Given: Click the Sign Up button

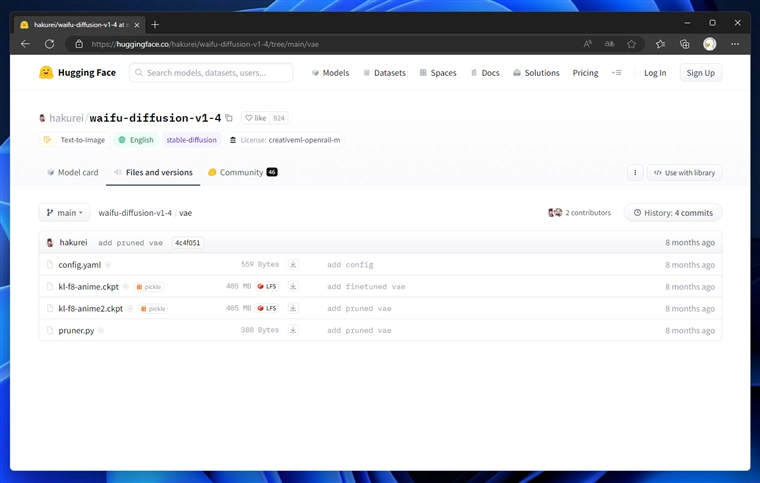Looking at the screenshot, I should 700,73.
